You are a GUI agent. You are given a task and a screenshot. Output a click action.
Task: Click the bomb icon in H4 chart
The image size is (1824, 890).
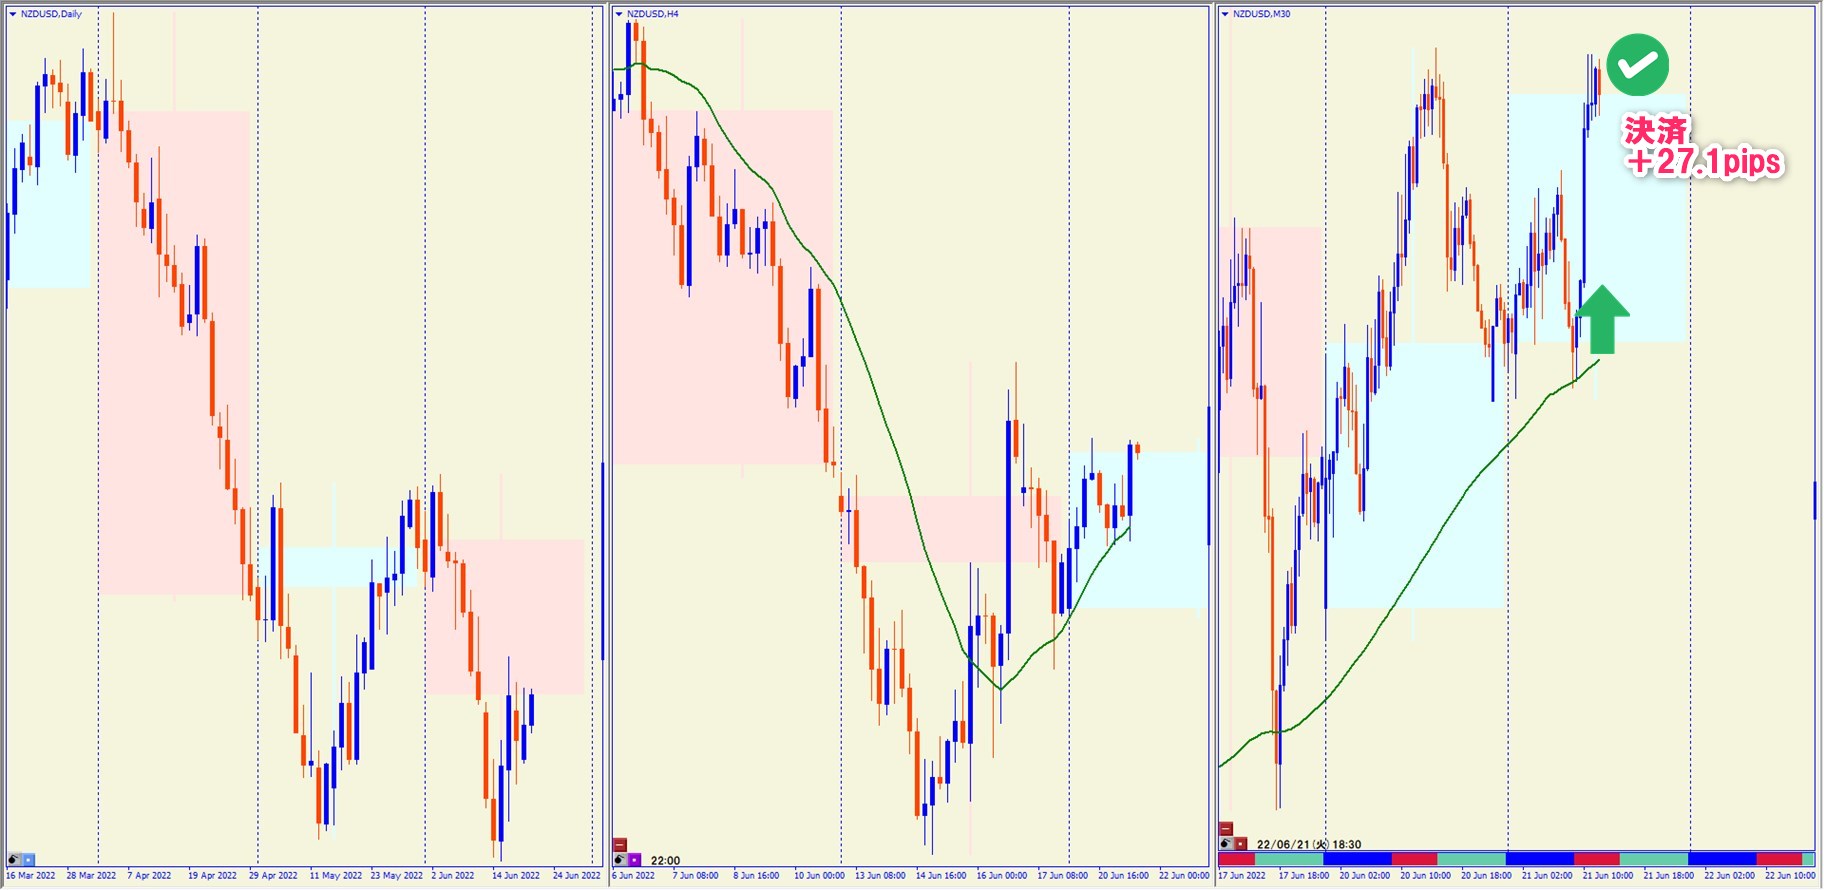pyautogui.click(x=620, y=859)
